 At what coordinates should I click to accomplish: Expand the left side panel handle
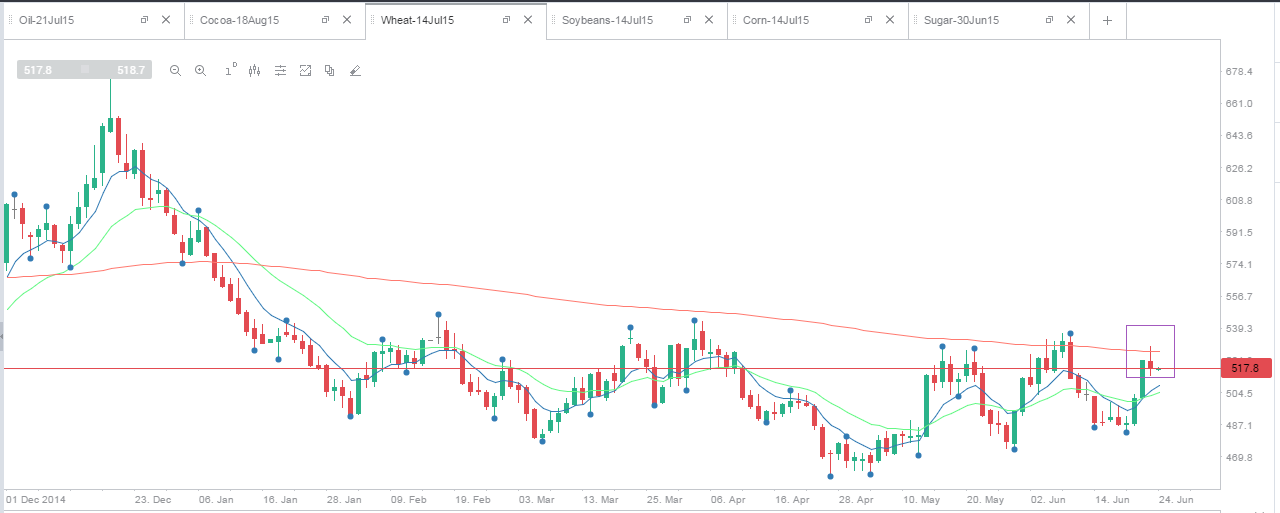point(2,337)
